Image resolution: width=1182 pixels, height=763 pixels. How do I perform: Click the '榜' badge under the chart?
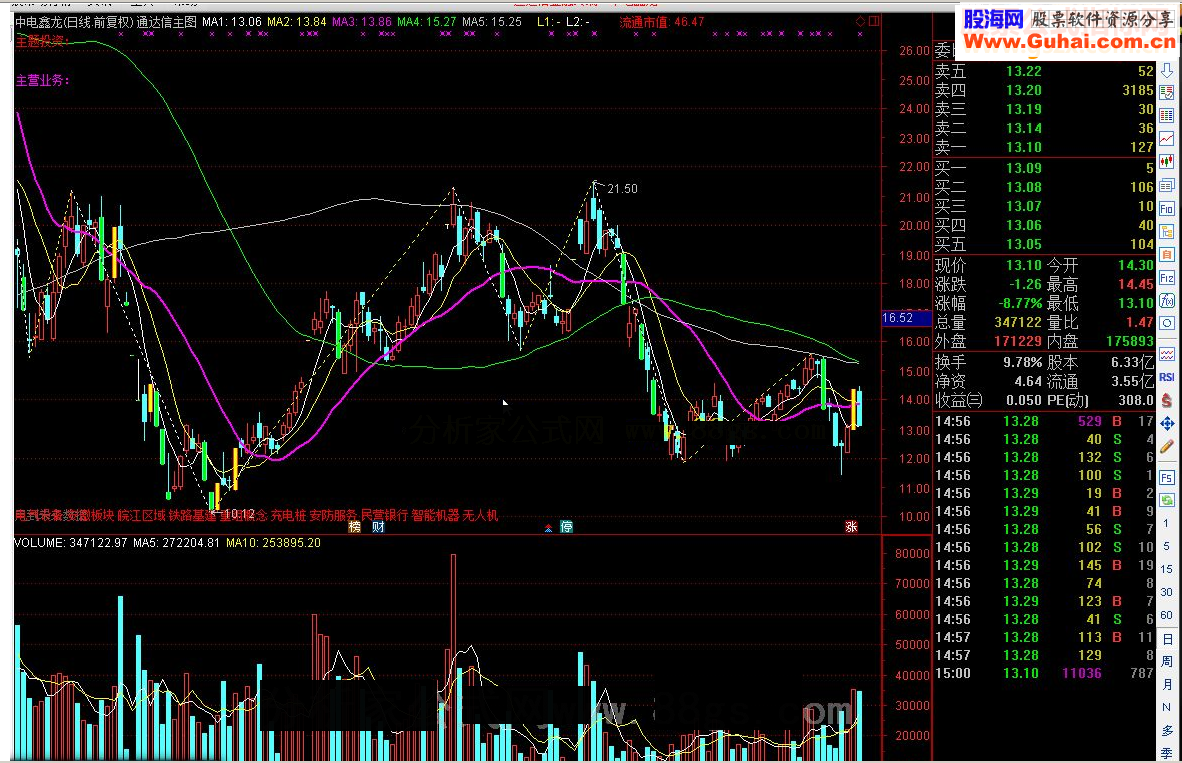coord(354,527)
